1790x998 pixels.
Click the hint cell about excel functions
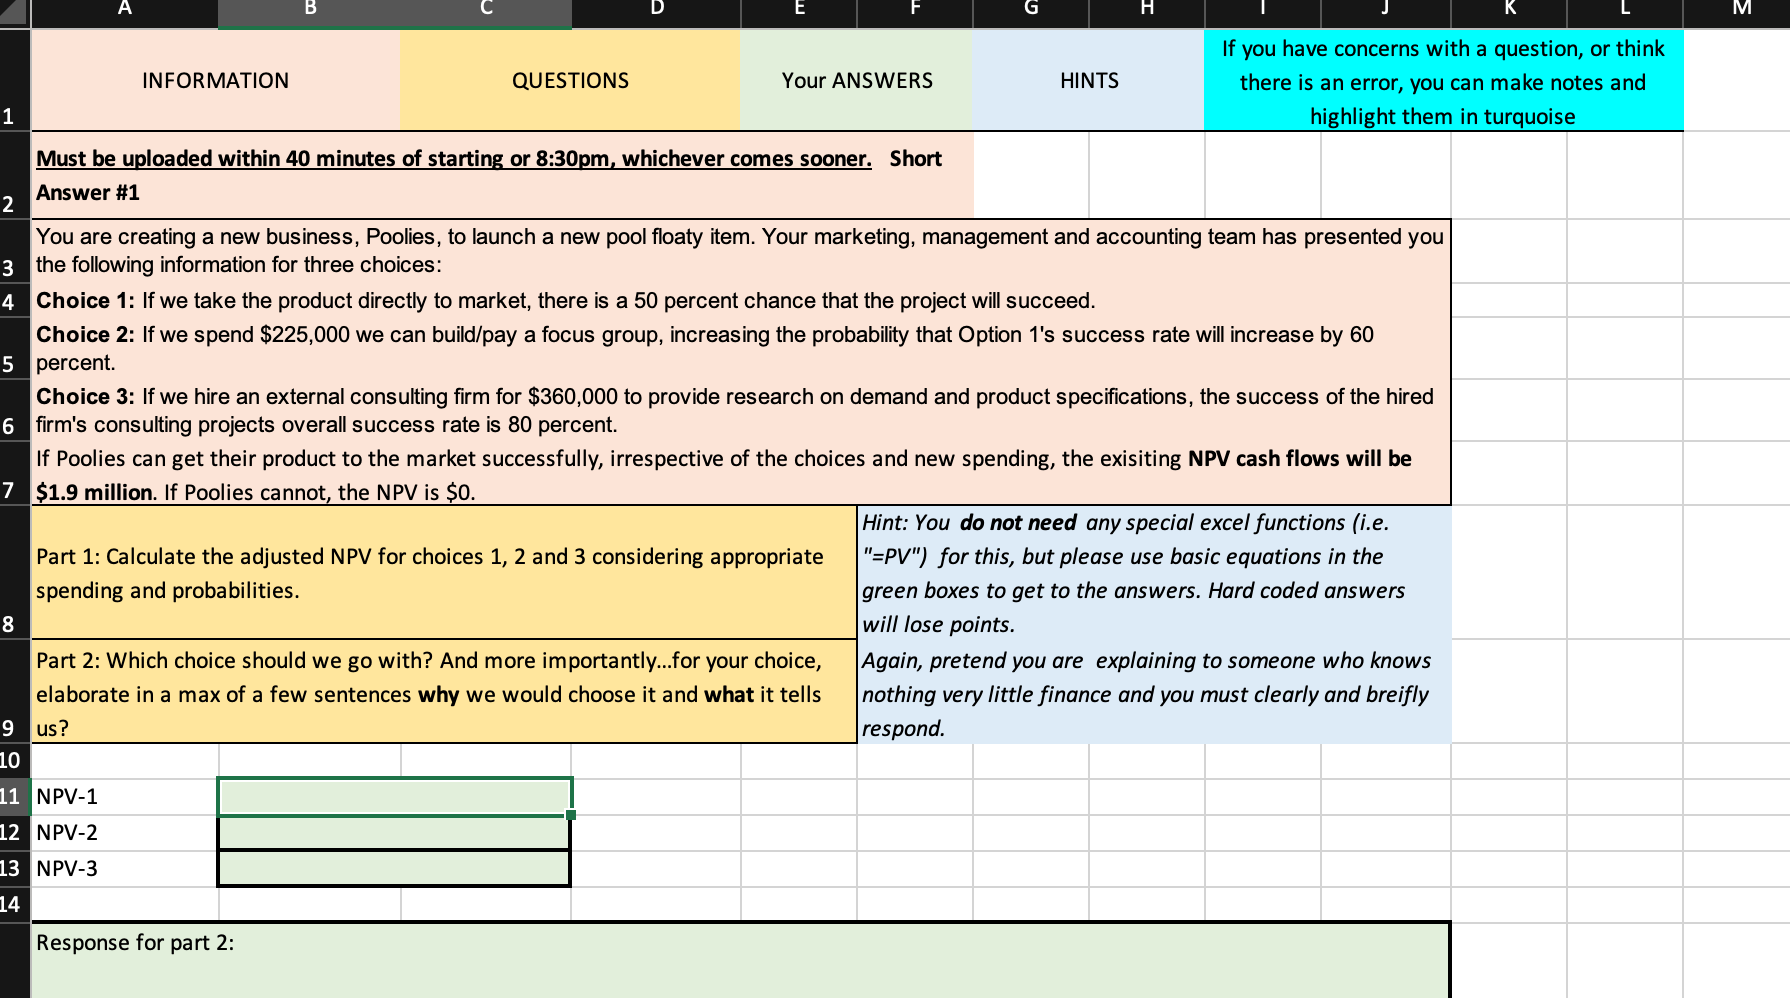(x=1150, y=573)
